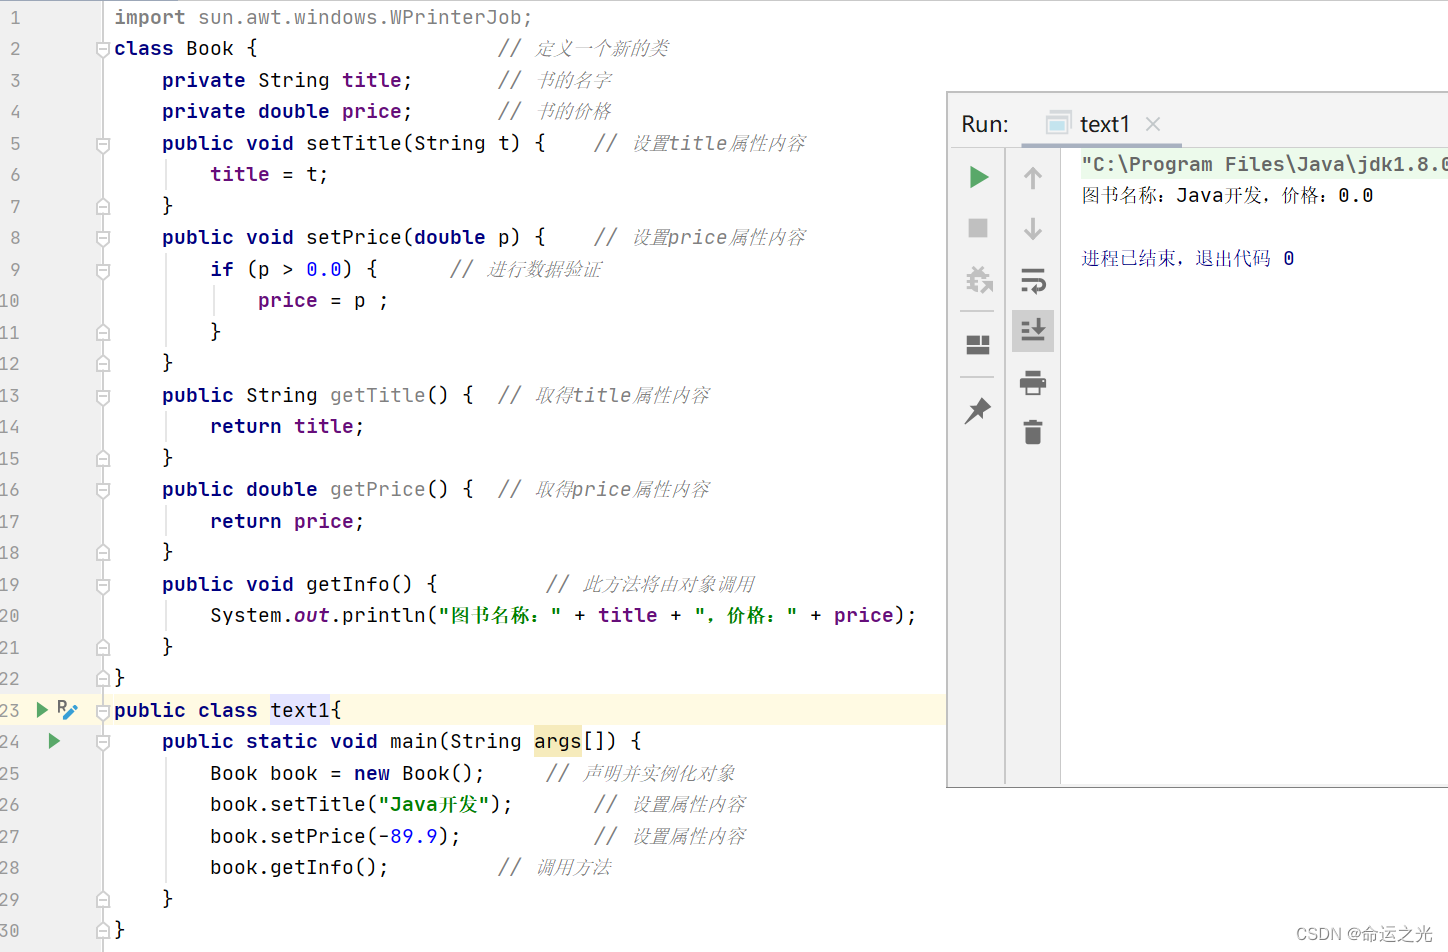Collapse the main method fold marker on line 24
Image resolution: width=1448 pixels, height=952 pixels.
[x=103, y=742]
